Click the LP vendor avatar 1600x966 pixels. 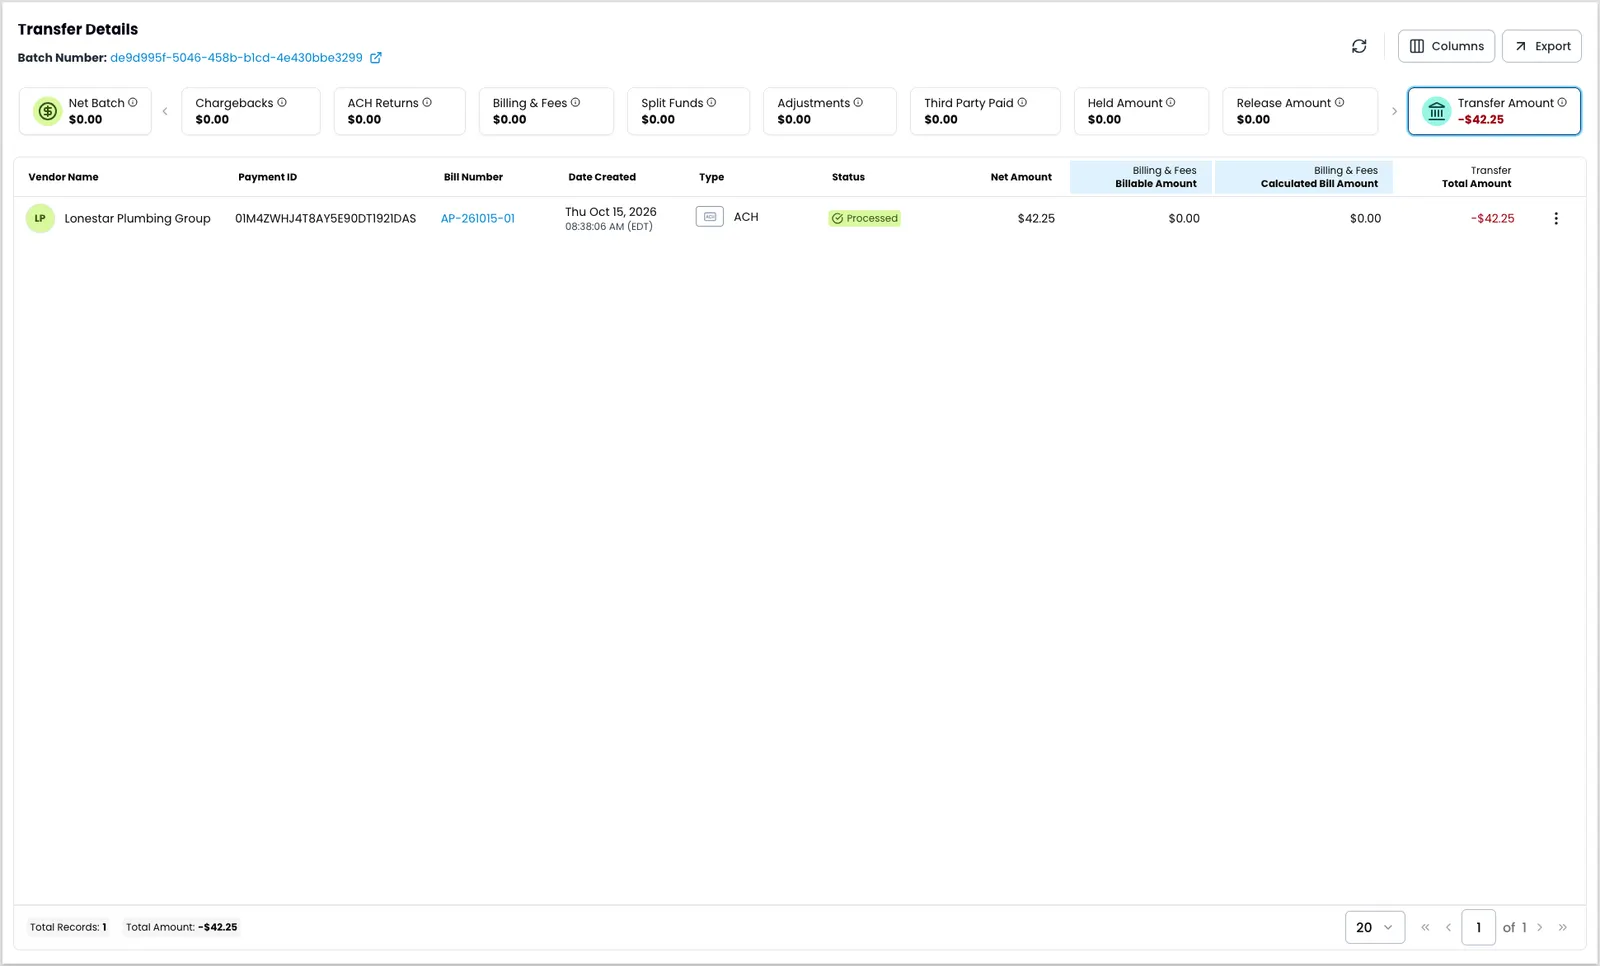[40, 218]
